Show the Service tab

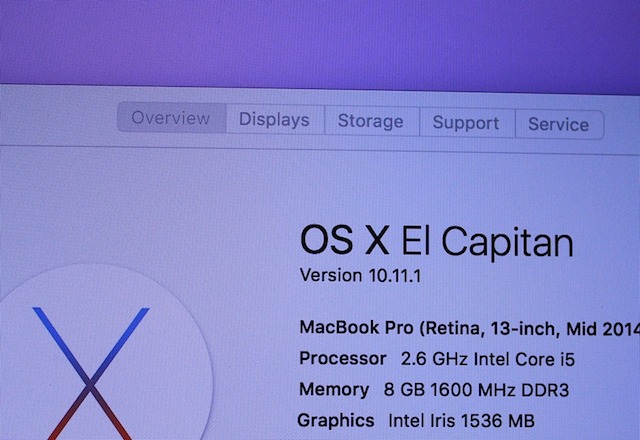click(559, 124)
